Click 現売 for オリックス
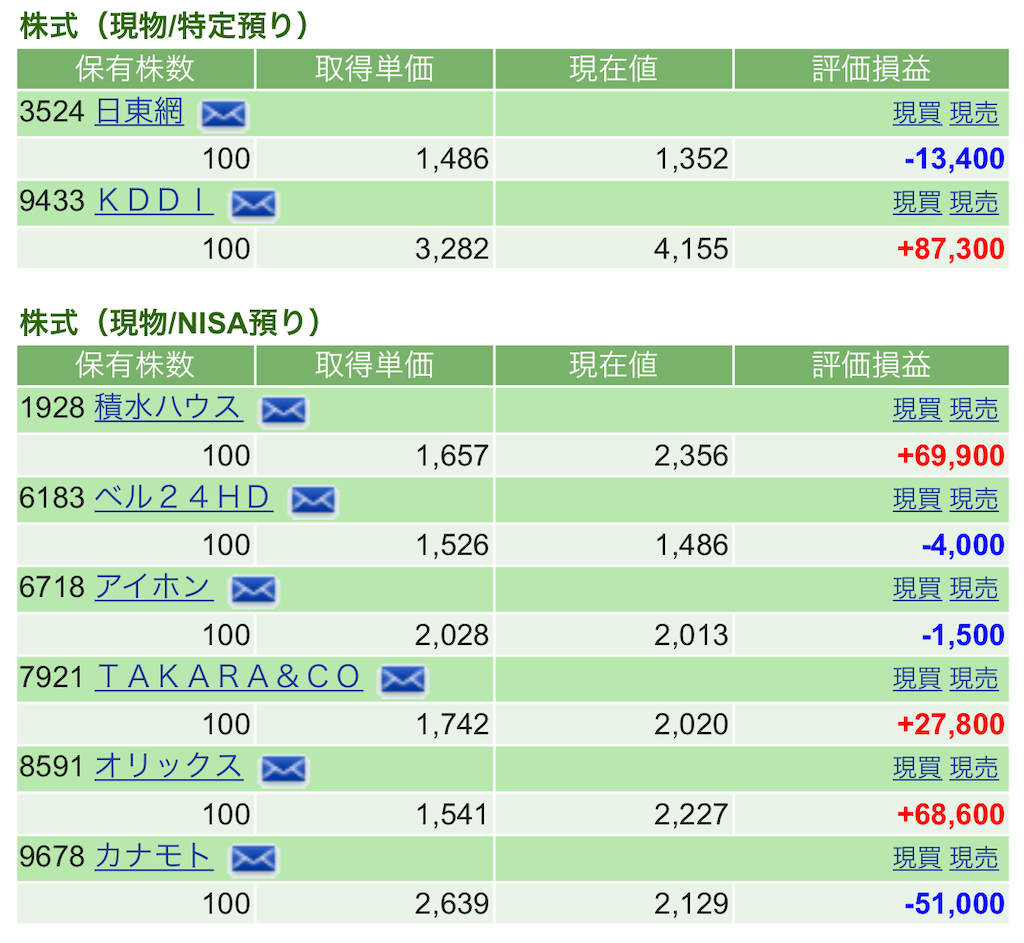The image size is (1024, 943). tap(974, 769)
